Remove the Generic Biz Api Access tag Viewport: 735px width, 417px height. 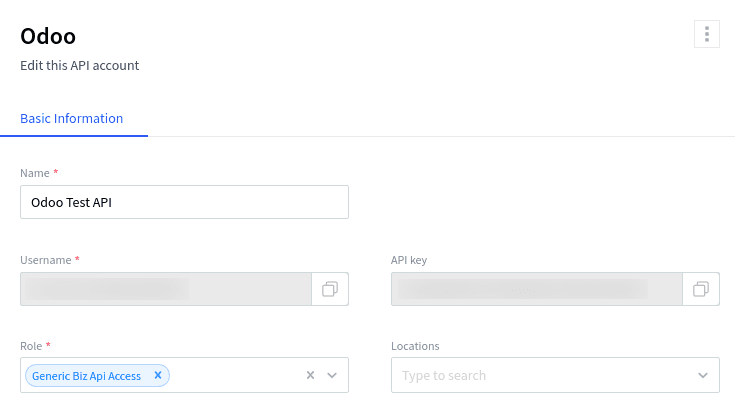point(158,375)
